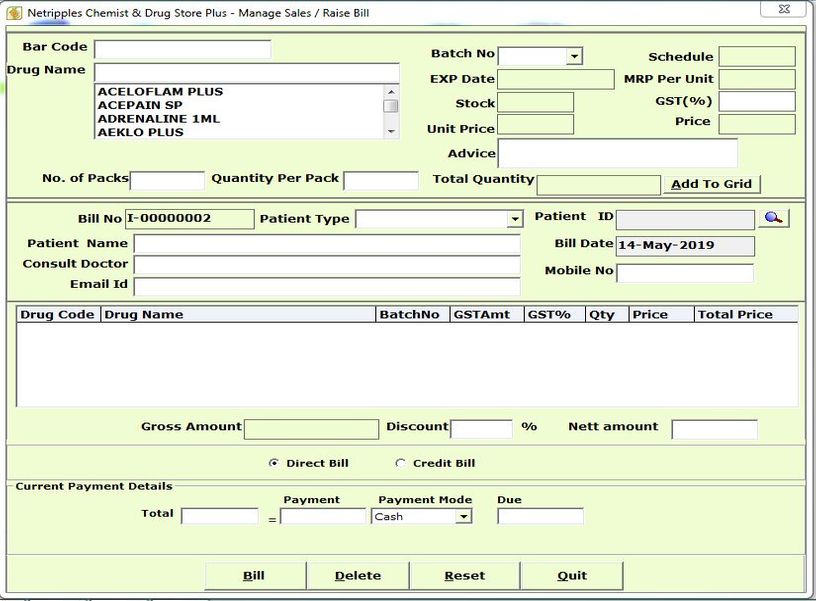Click the Price column header in grid
This screenshot has height=601, width=816.
click(x=661, y=314)
